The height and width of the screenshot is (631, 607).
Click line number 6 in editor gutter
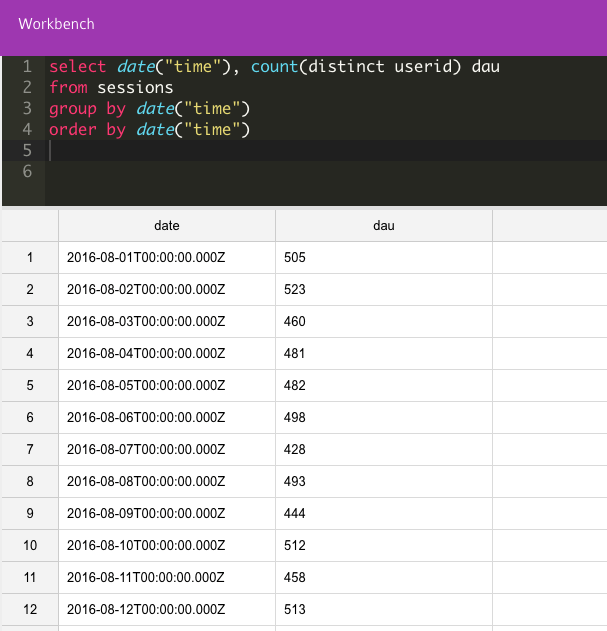pyautogui.click(x=26, y=171)
